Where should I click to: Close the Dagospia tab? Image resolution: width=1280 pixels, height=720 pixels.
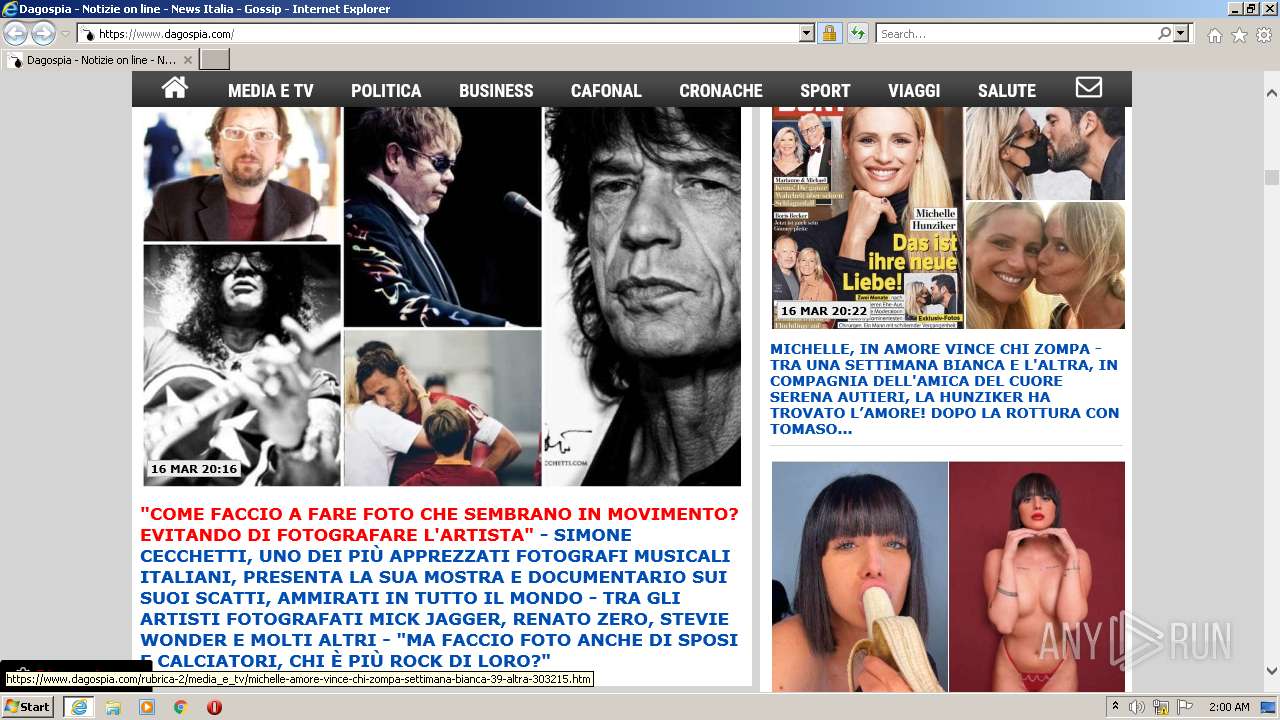tap(187, 60)
